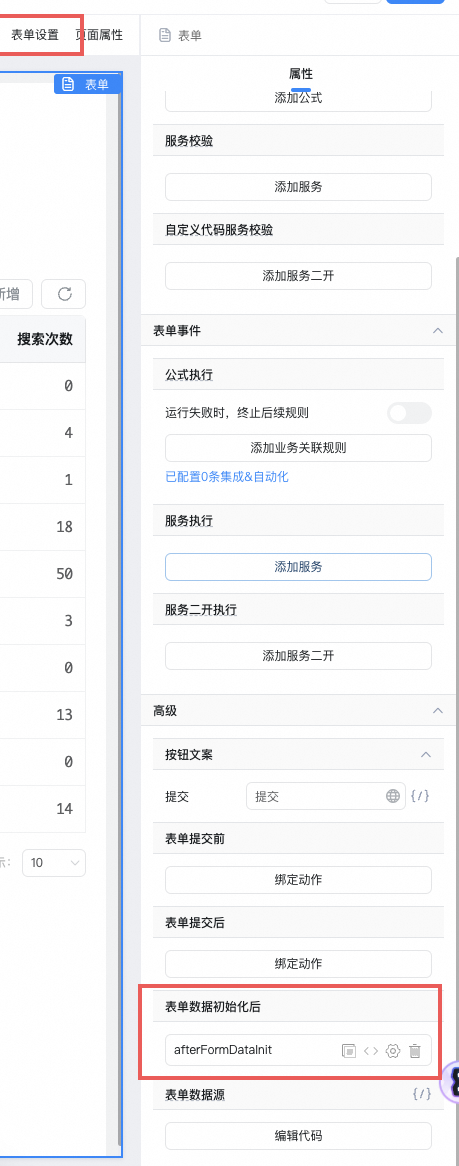The width and height of the screenshot is (459, 1166).
Task: Click variable binding icon beside 表单数据源
Action: (x=421, y=1094)
